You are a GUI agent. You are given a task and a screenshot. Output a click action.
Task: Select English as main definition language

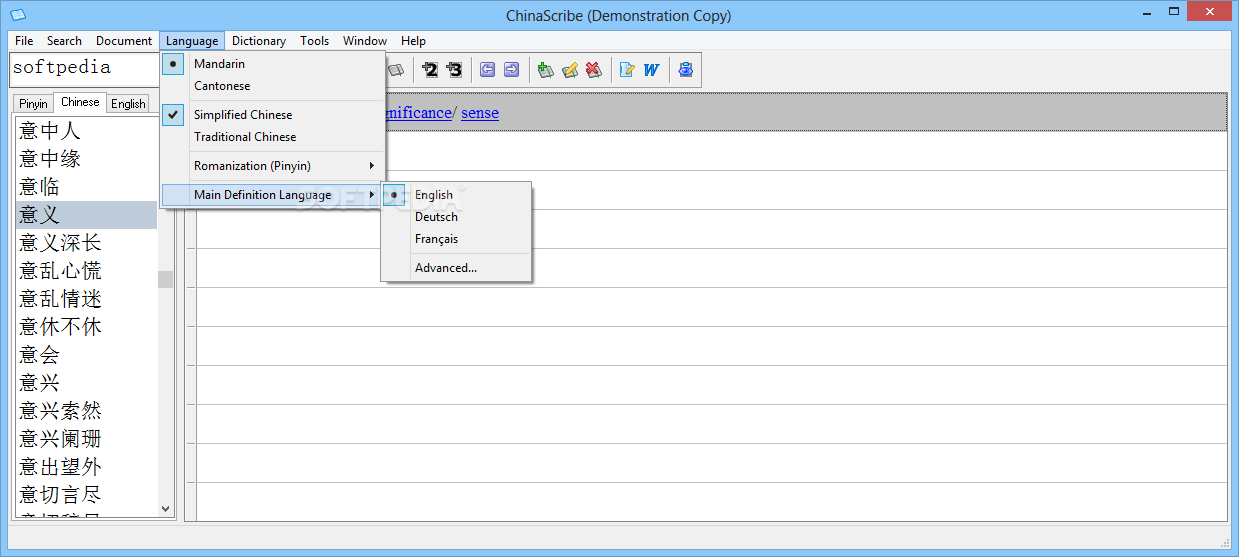(457, 195)
